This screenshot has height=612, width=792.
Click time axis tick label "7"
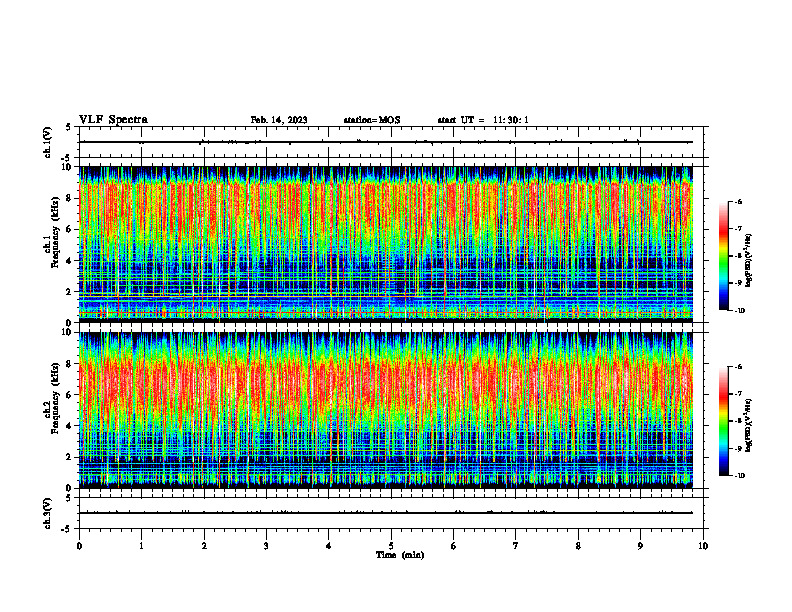tap(516, 546)
